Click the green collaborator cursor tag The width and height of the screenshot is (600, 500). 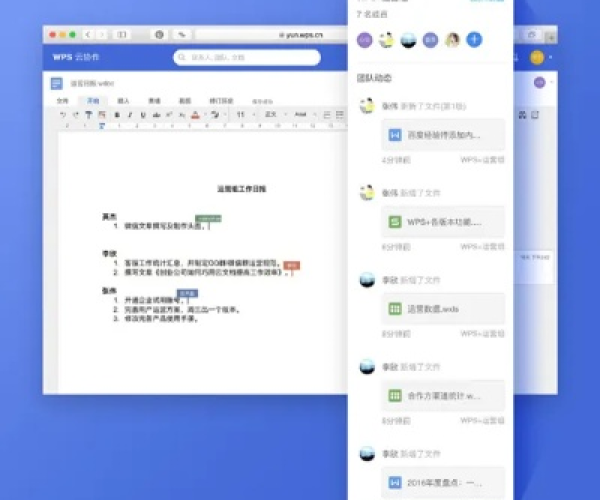(208, 218)
